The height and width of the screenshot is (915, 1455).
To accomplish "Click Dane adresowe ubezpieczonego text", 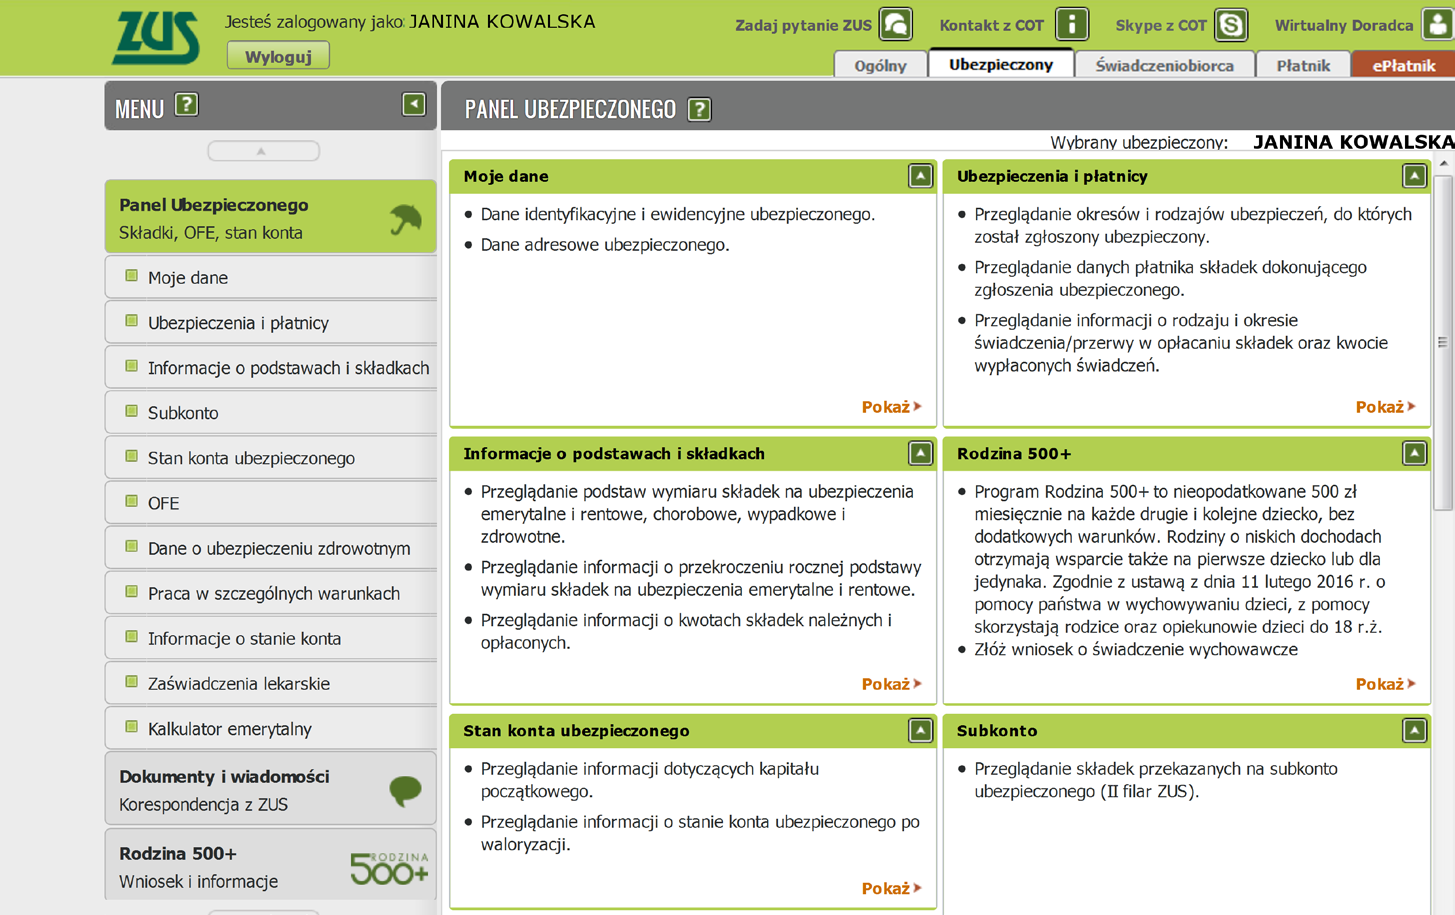I will point(605,245).
